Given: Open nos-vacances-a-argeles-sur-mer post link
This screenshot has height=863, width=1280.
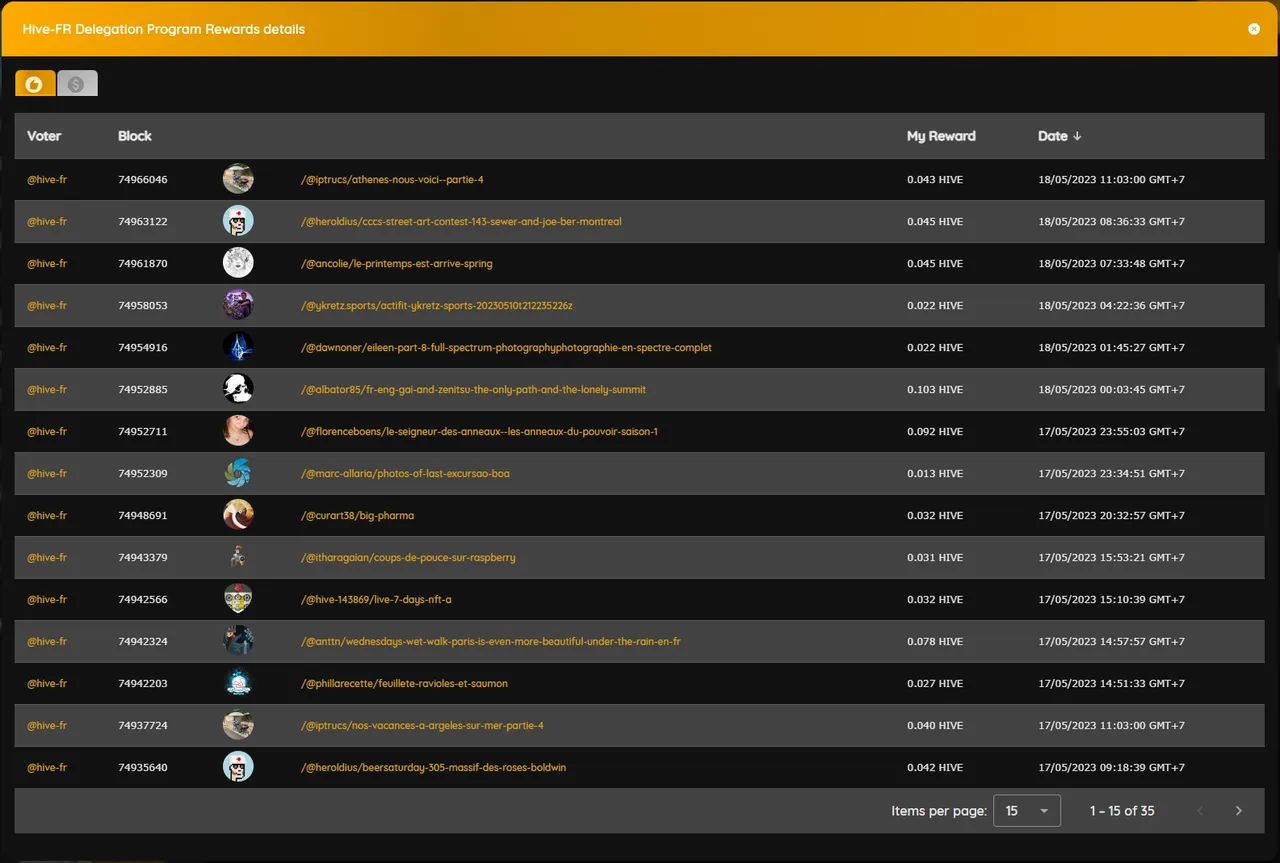Looking at the screenshot, I should (x=422, y=726).
